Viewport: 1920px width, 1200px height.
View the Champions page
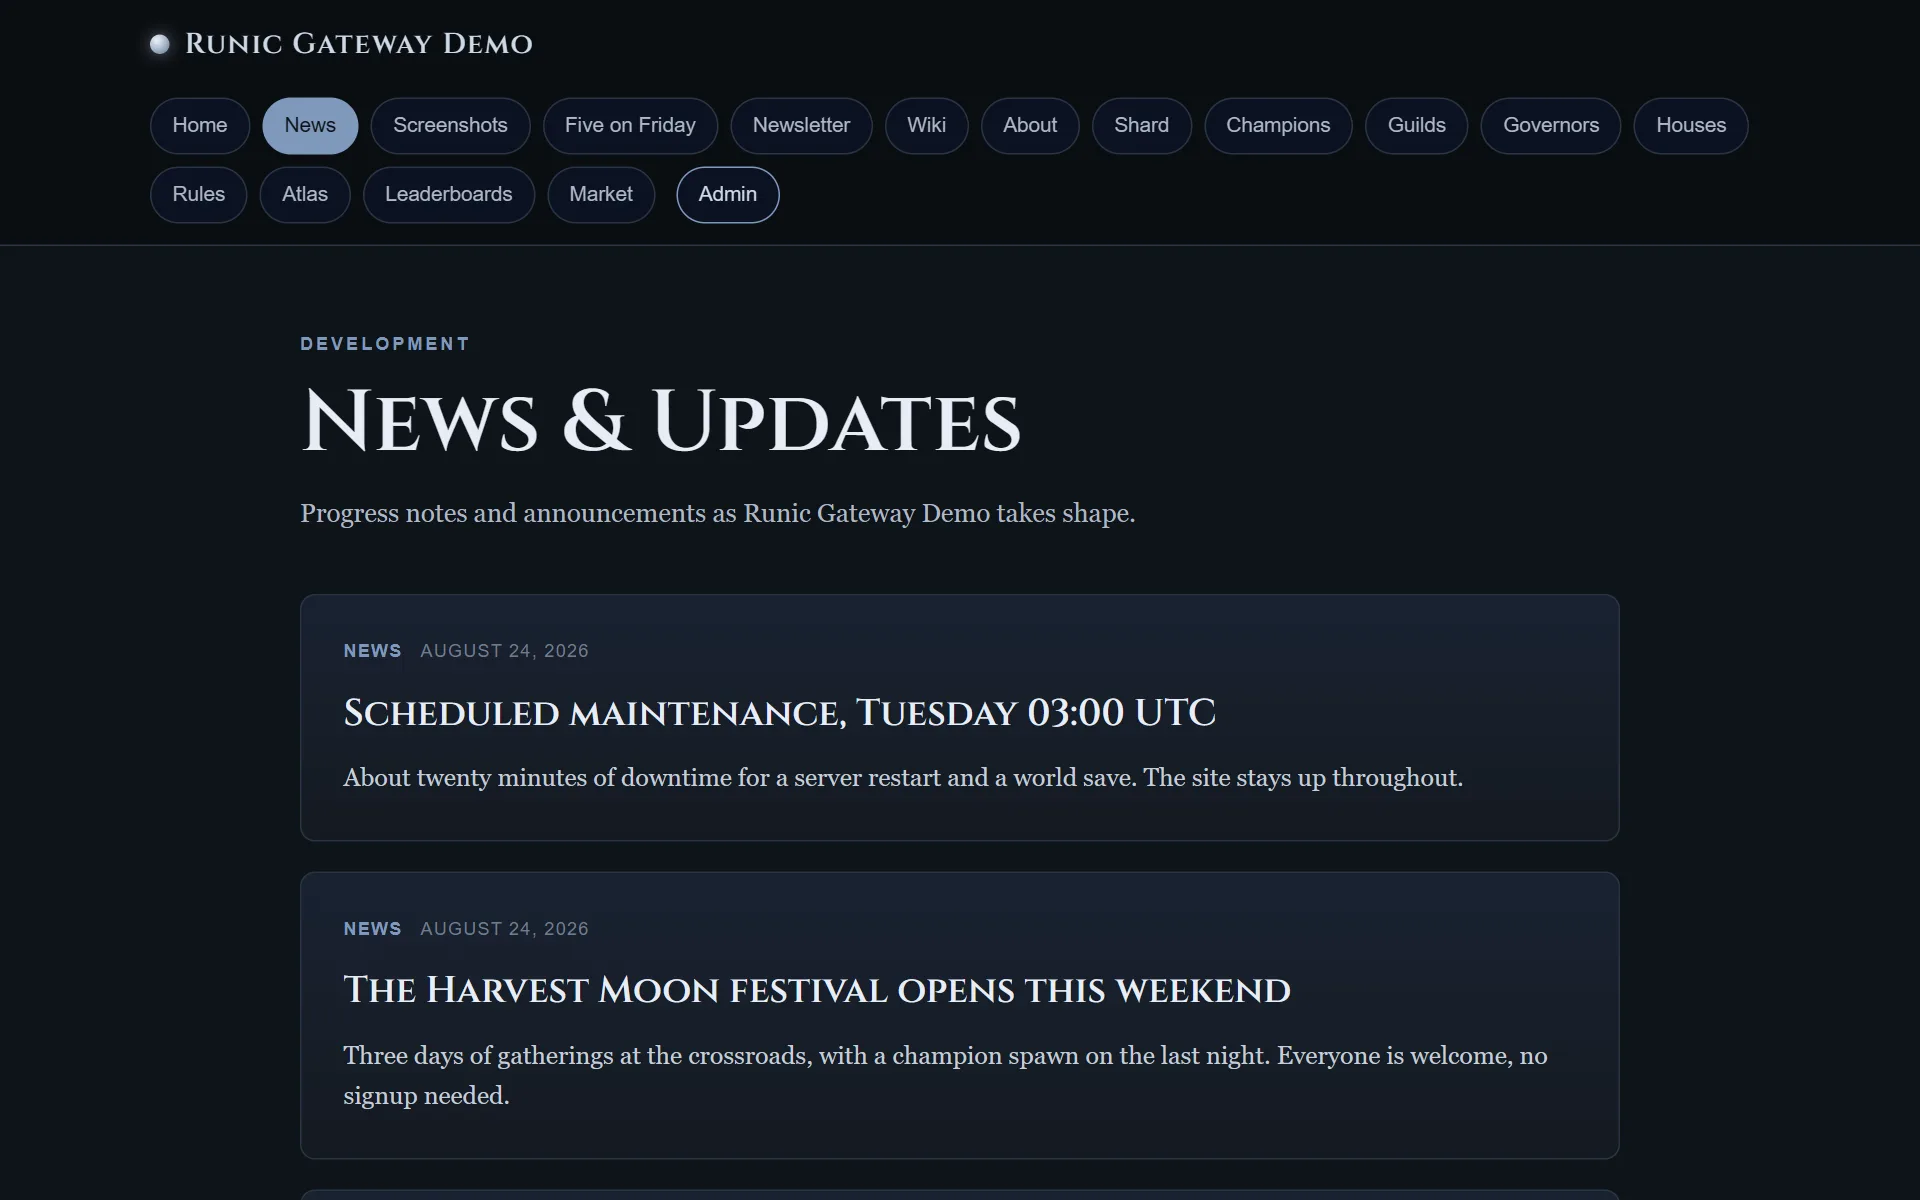coord(1278,126)
